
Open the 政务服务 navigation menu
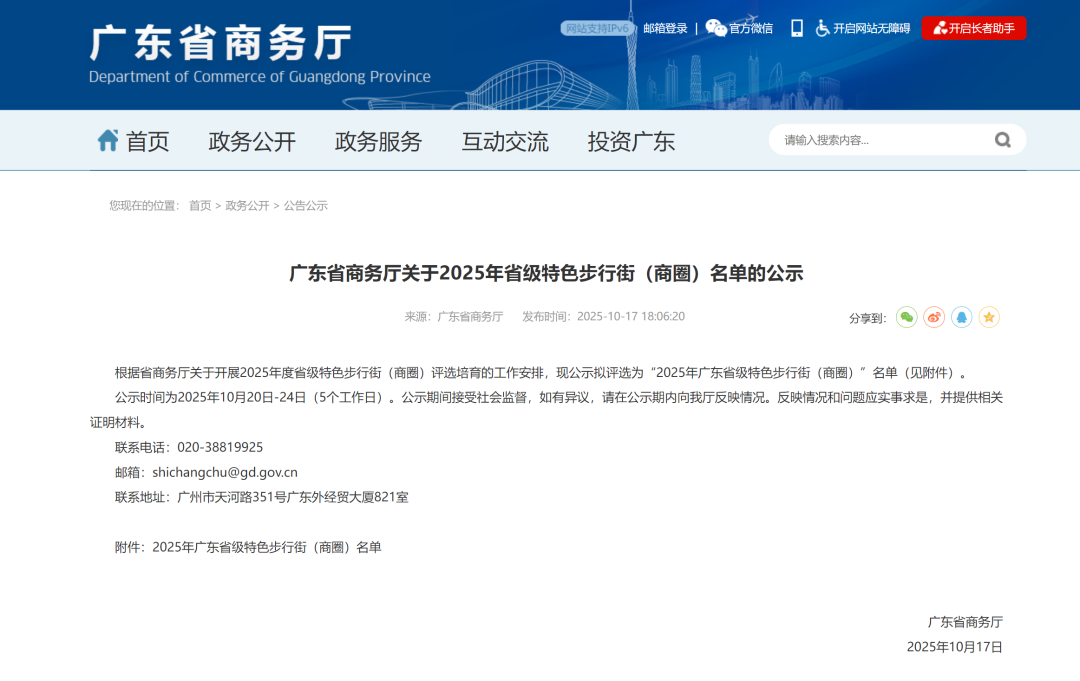tap(377, 141)
